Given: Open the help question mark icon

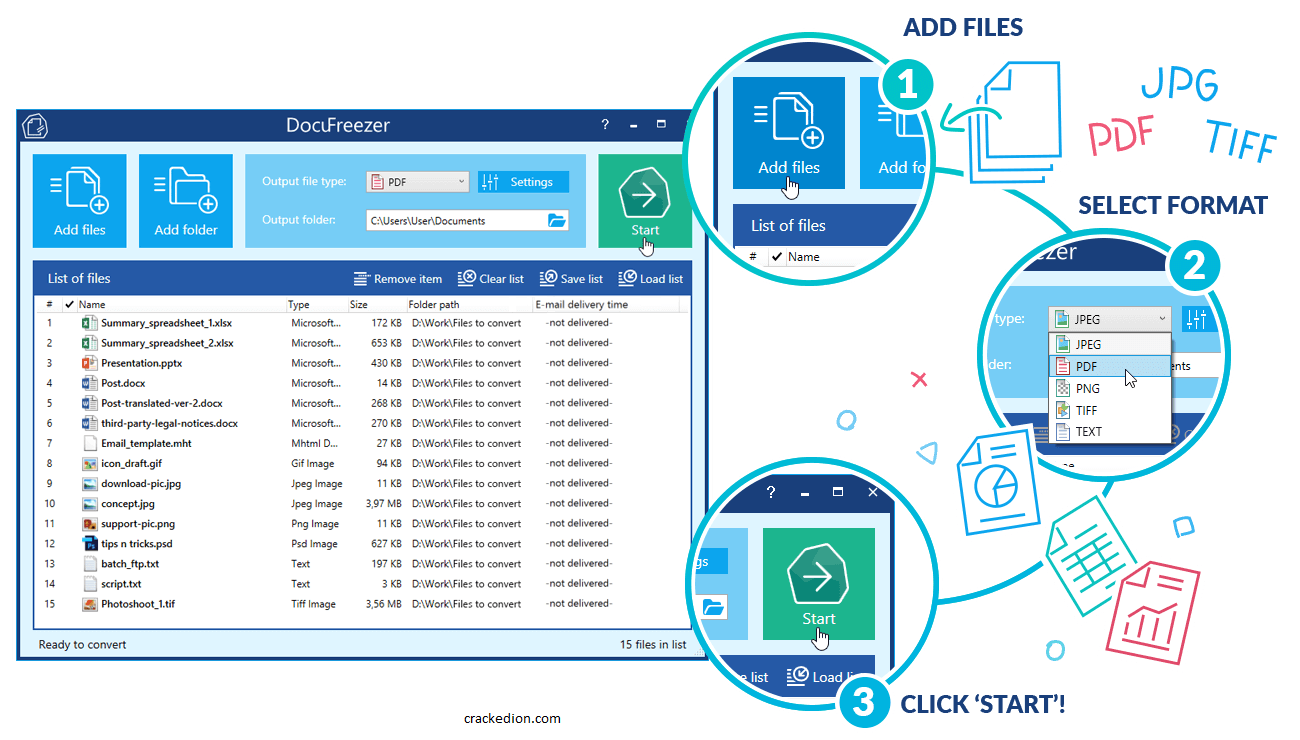Looking at the screenshot, I should pos(604,125).
